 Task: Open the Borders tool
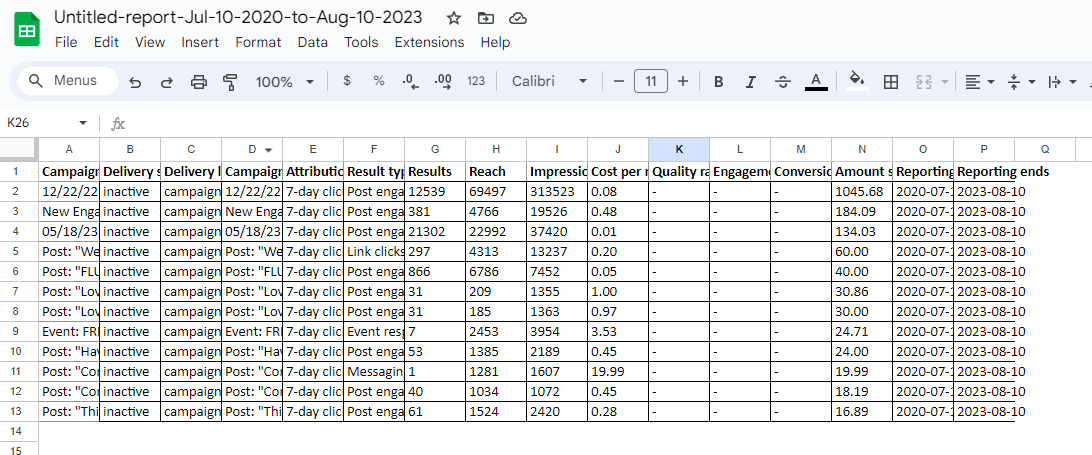click(891, 81)
